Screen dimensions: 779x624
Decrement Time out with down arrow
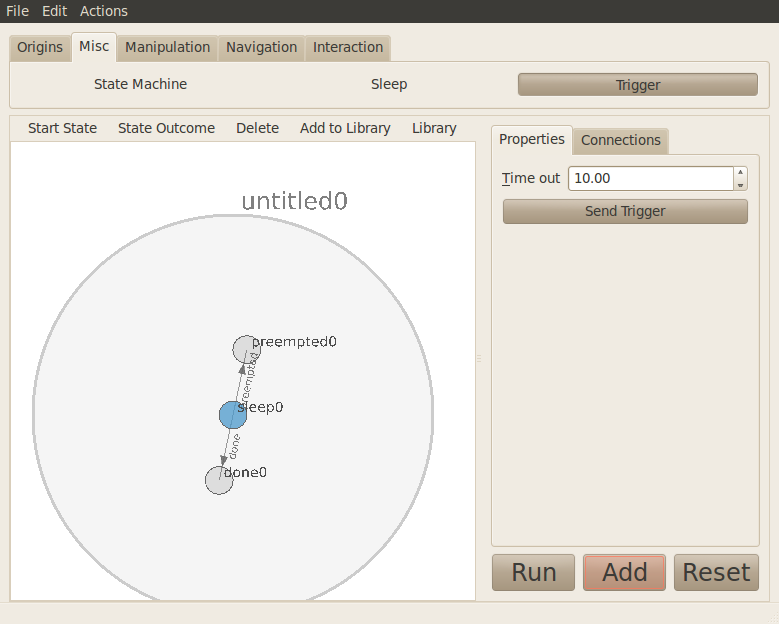tap(740, 184)
